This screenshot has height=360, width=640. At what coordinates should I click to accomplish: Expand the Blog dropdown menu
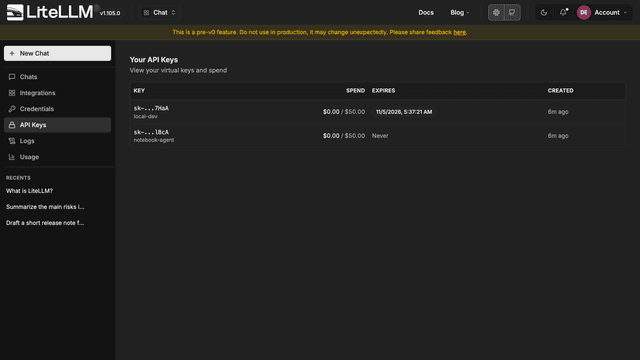pos(460,13)
